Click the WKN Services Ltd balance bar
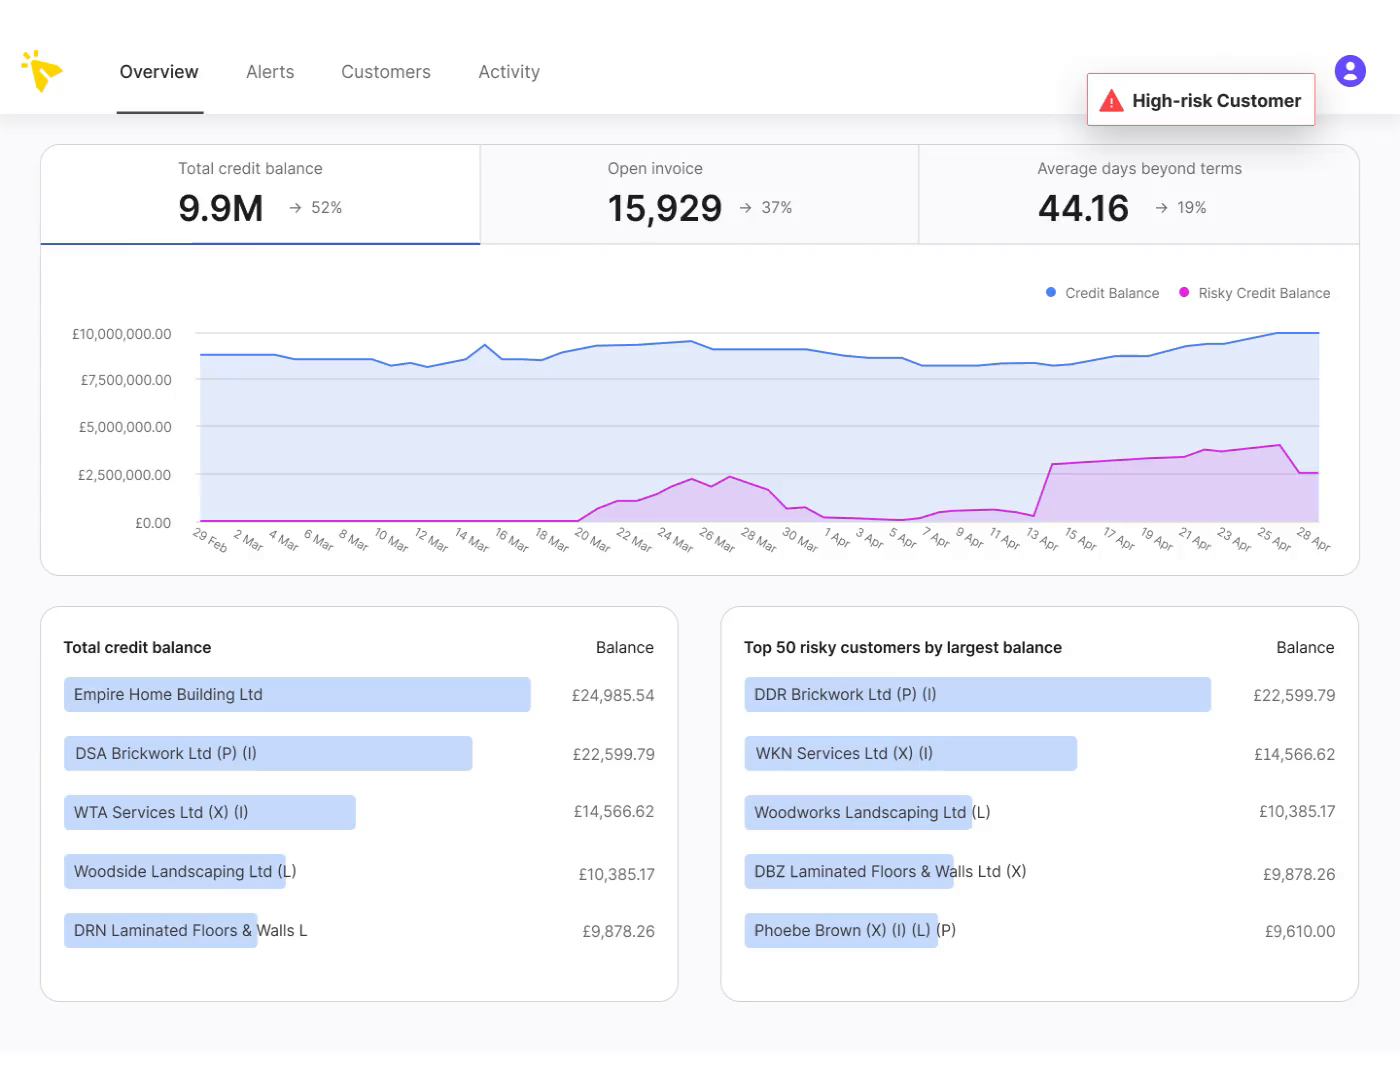1400x1080 pixels. click(910, 753)
